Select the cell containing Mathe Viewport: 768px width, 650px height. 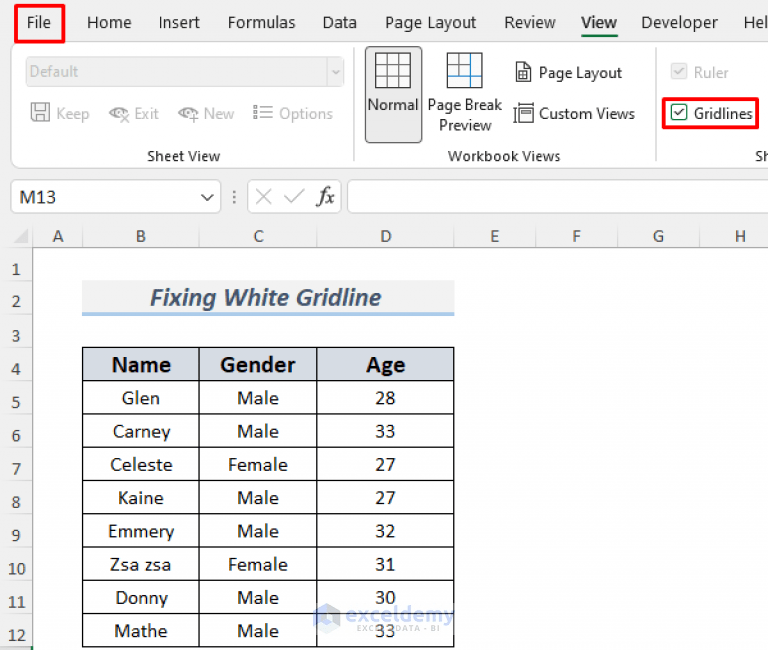(x=141, y=631)
